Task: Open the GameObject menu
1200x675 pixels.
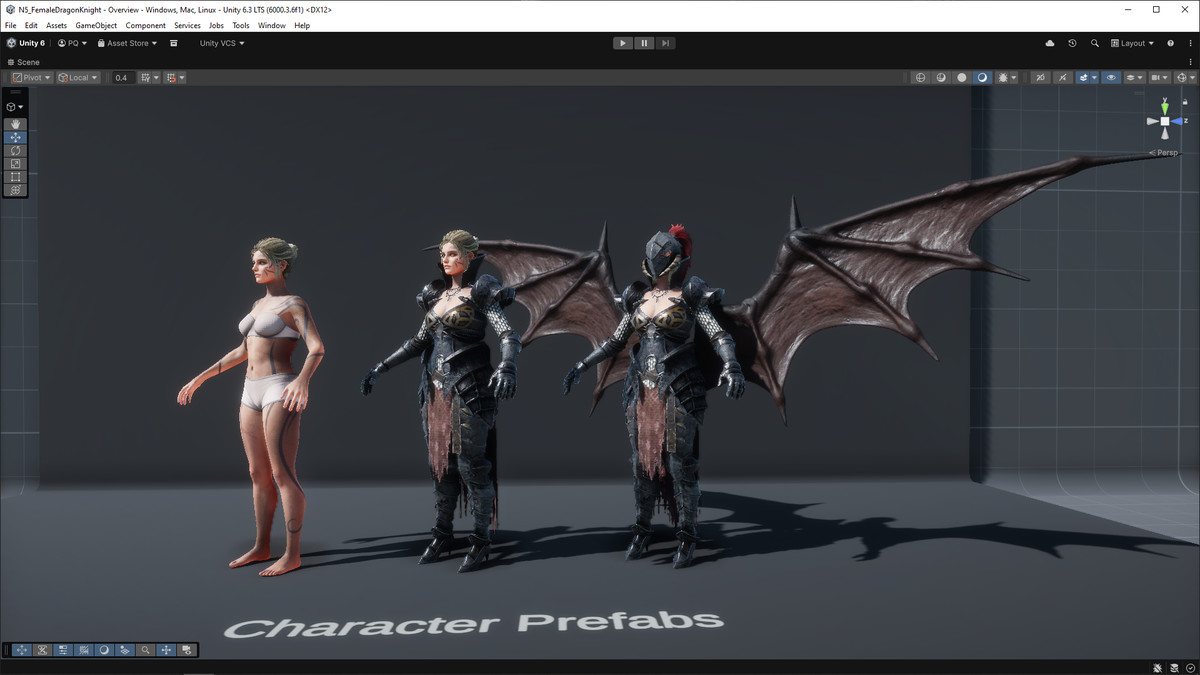Action: (95, 25)
